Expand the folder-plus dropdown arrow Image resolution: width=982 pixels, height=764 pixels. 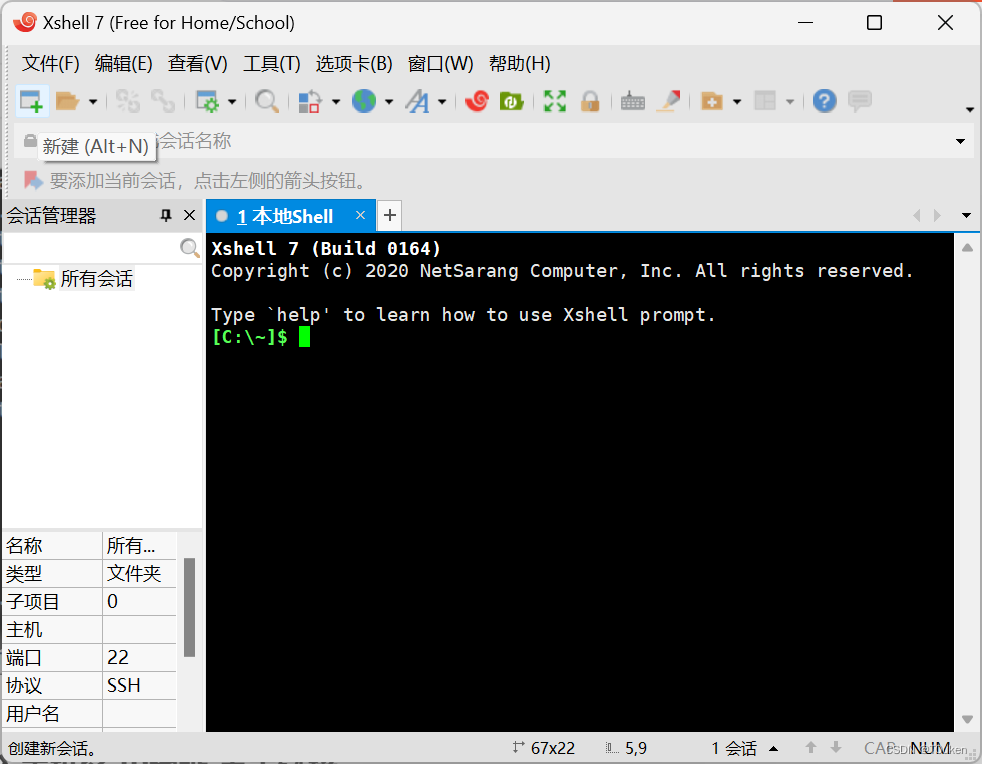tap(737, 101)
